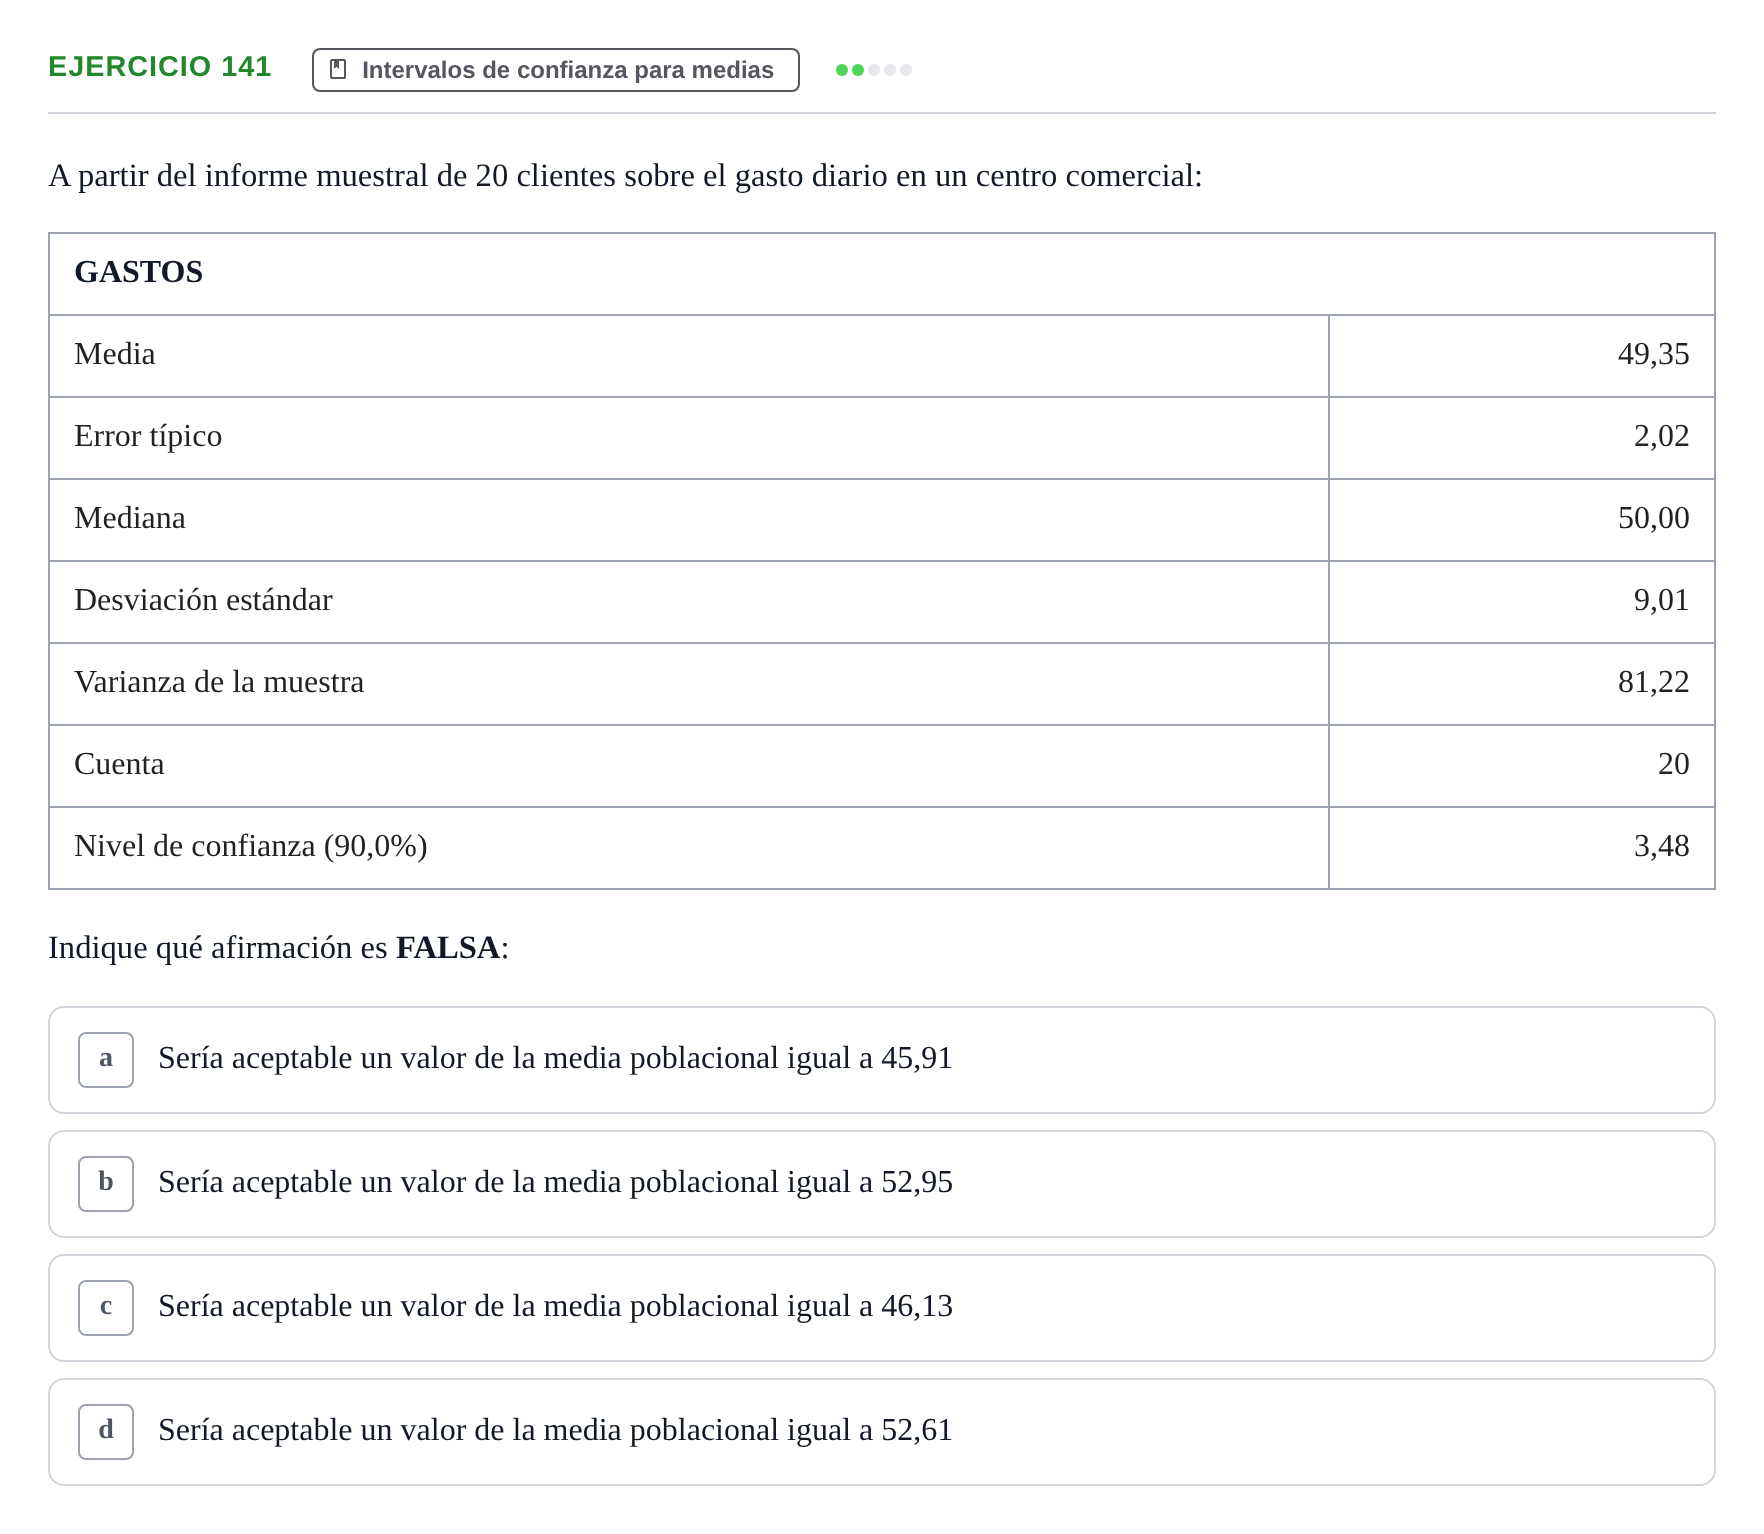The image size is (1764, 1534).
Task: Click the 'Cuenta' row label
Action: tap(119, 764)
